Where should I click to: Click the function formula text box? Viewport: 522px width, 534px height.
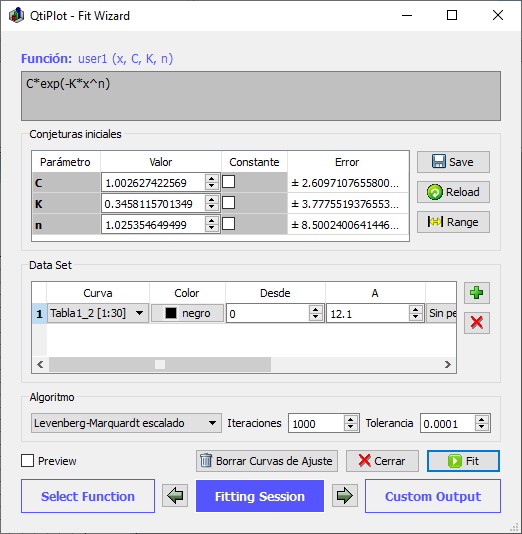pos(261,96)
